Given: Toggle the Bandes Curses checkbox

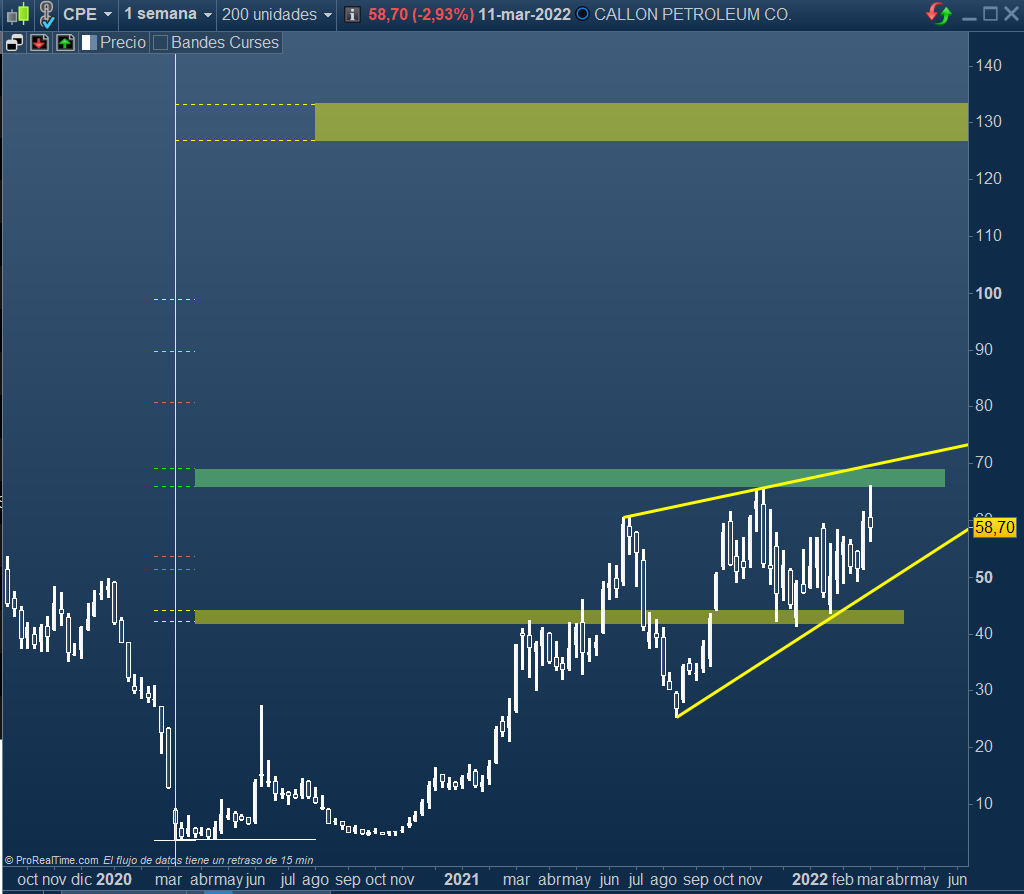Looking at the screenshot, I should tap(160, 43).
